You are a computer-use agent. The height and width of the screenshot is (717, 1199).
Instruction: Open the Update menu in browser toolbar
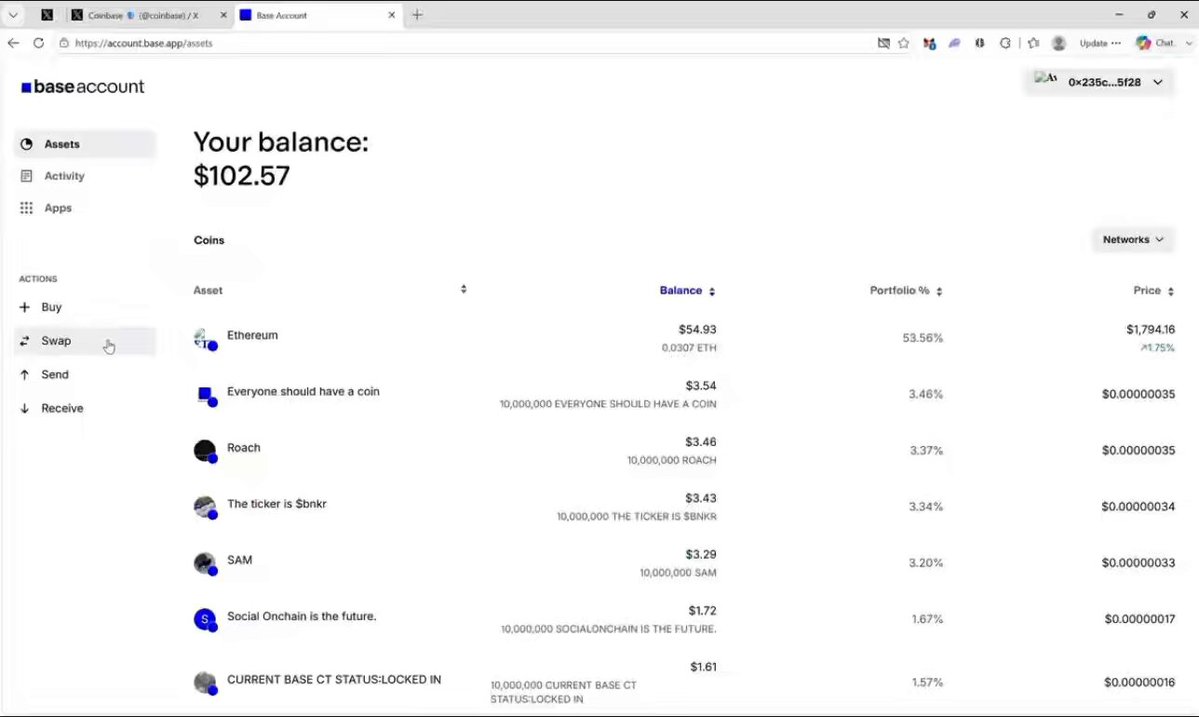pos(1100,44)
